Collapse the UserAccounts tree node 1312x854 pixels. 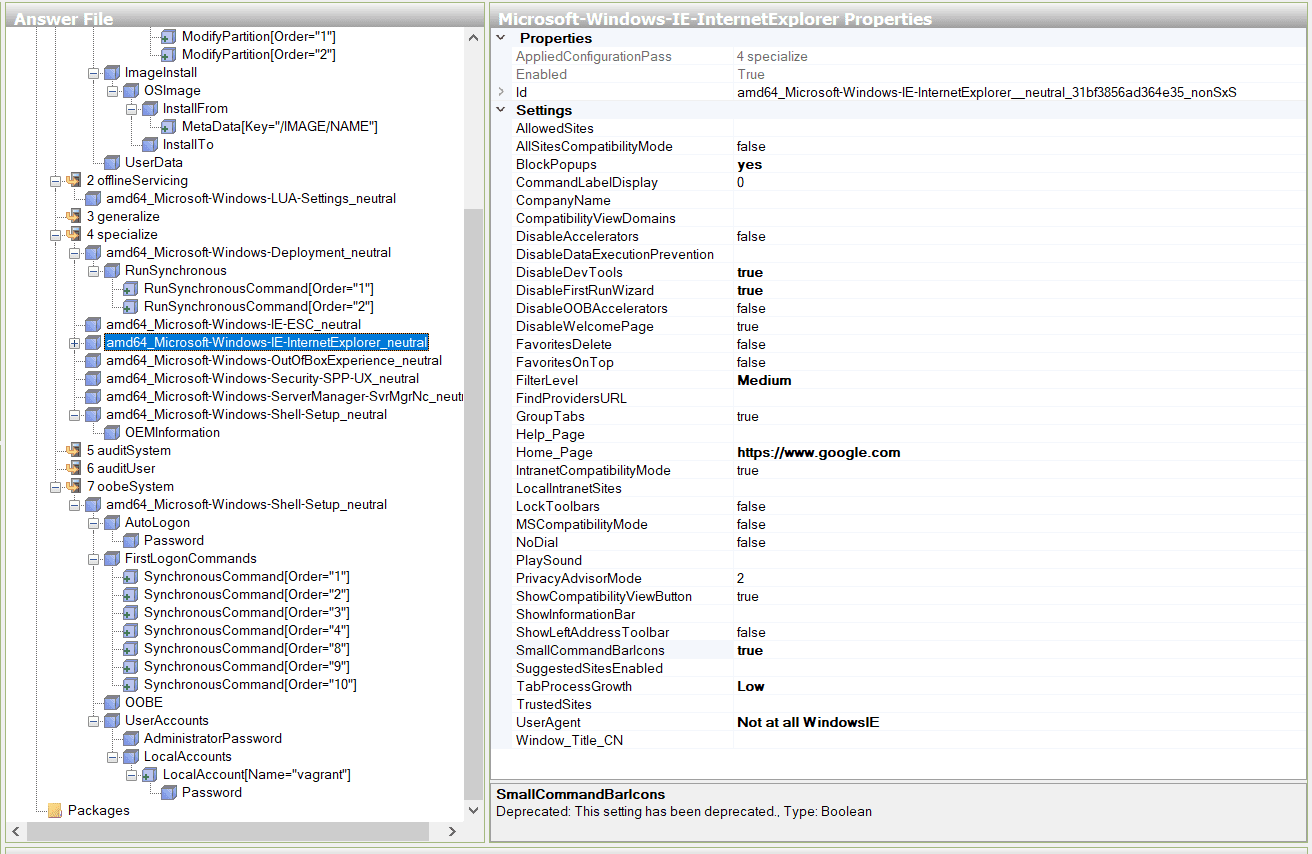[93, 721]
